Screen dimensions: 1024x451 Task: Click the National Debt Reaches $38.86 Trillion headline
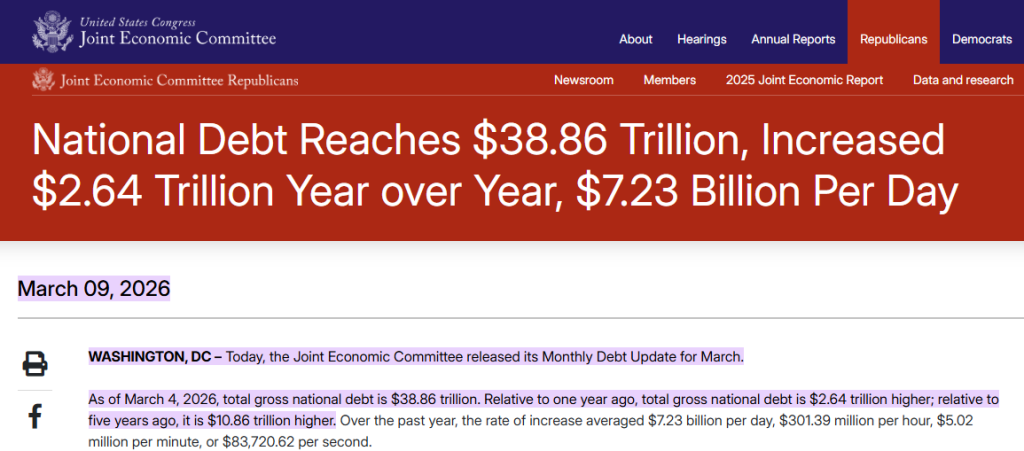click(494, 166)
